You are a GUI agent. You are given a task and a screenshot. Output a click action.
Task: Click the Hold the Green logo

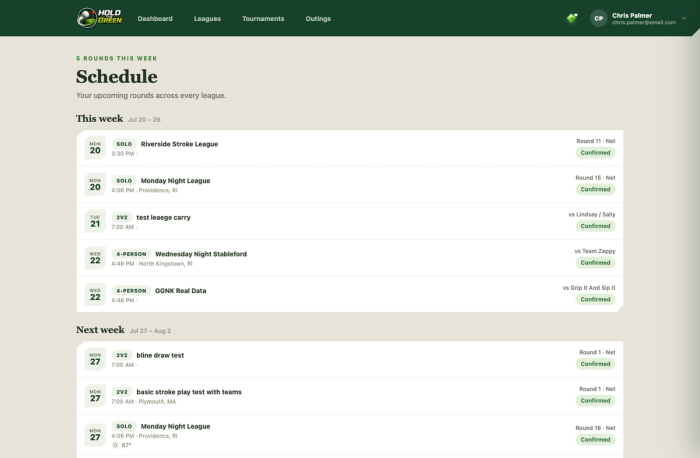(99, 18)
